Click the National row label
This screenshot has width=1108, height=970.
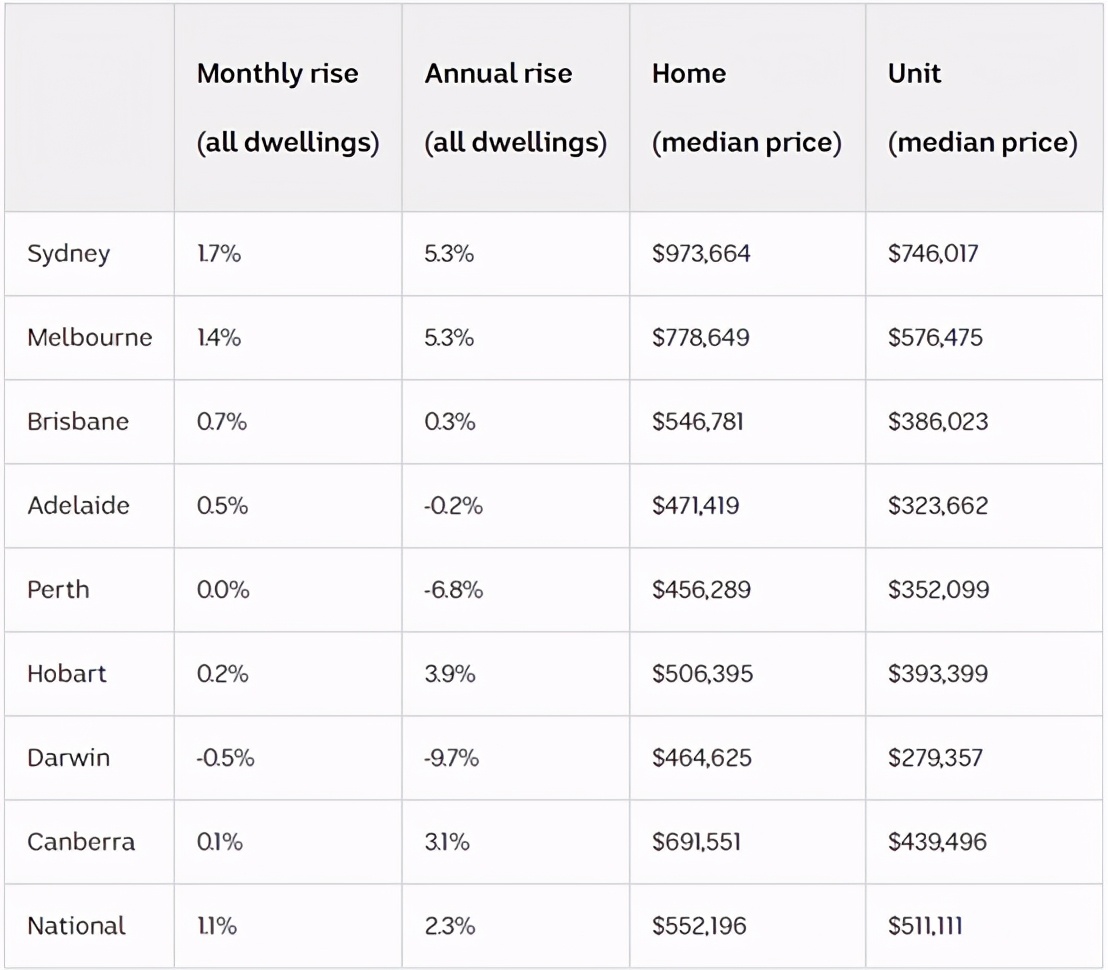(76, 926)
